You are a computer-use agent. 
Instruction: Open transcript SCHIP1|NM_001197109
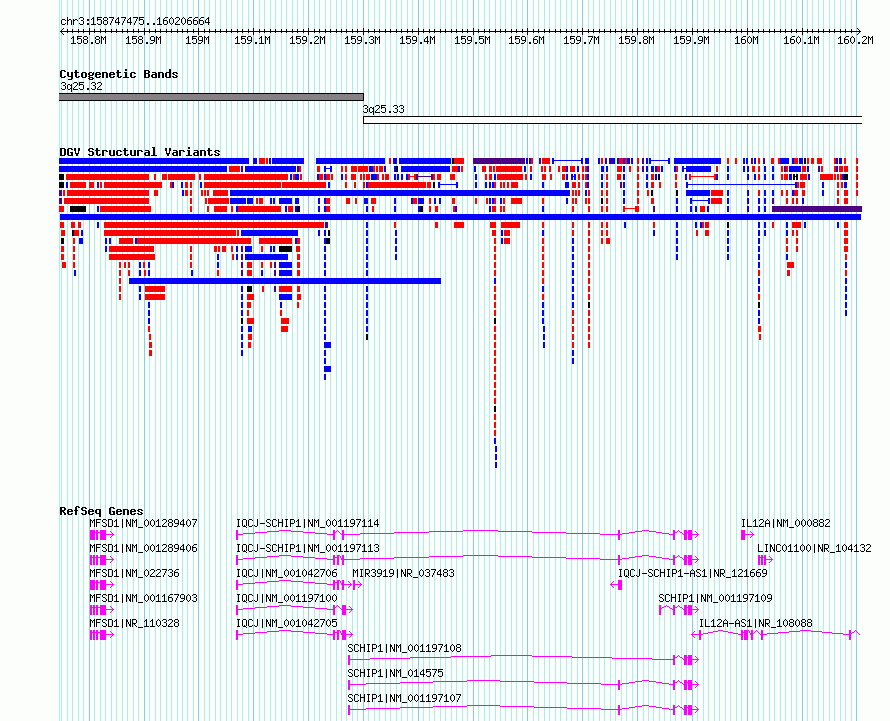pos(715,598)
